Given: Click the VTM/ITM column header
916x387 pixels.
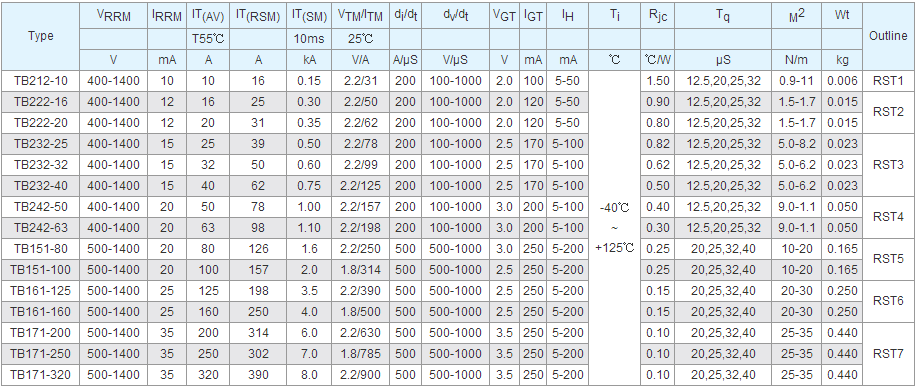Looking at the screenshot, I should [x=360, y=16].
